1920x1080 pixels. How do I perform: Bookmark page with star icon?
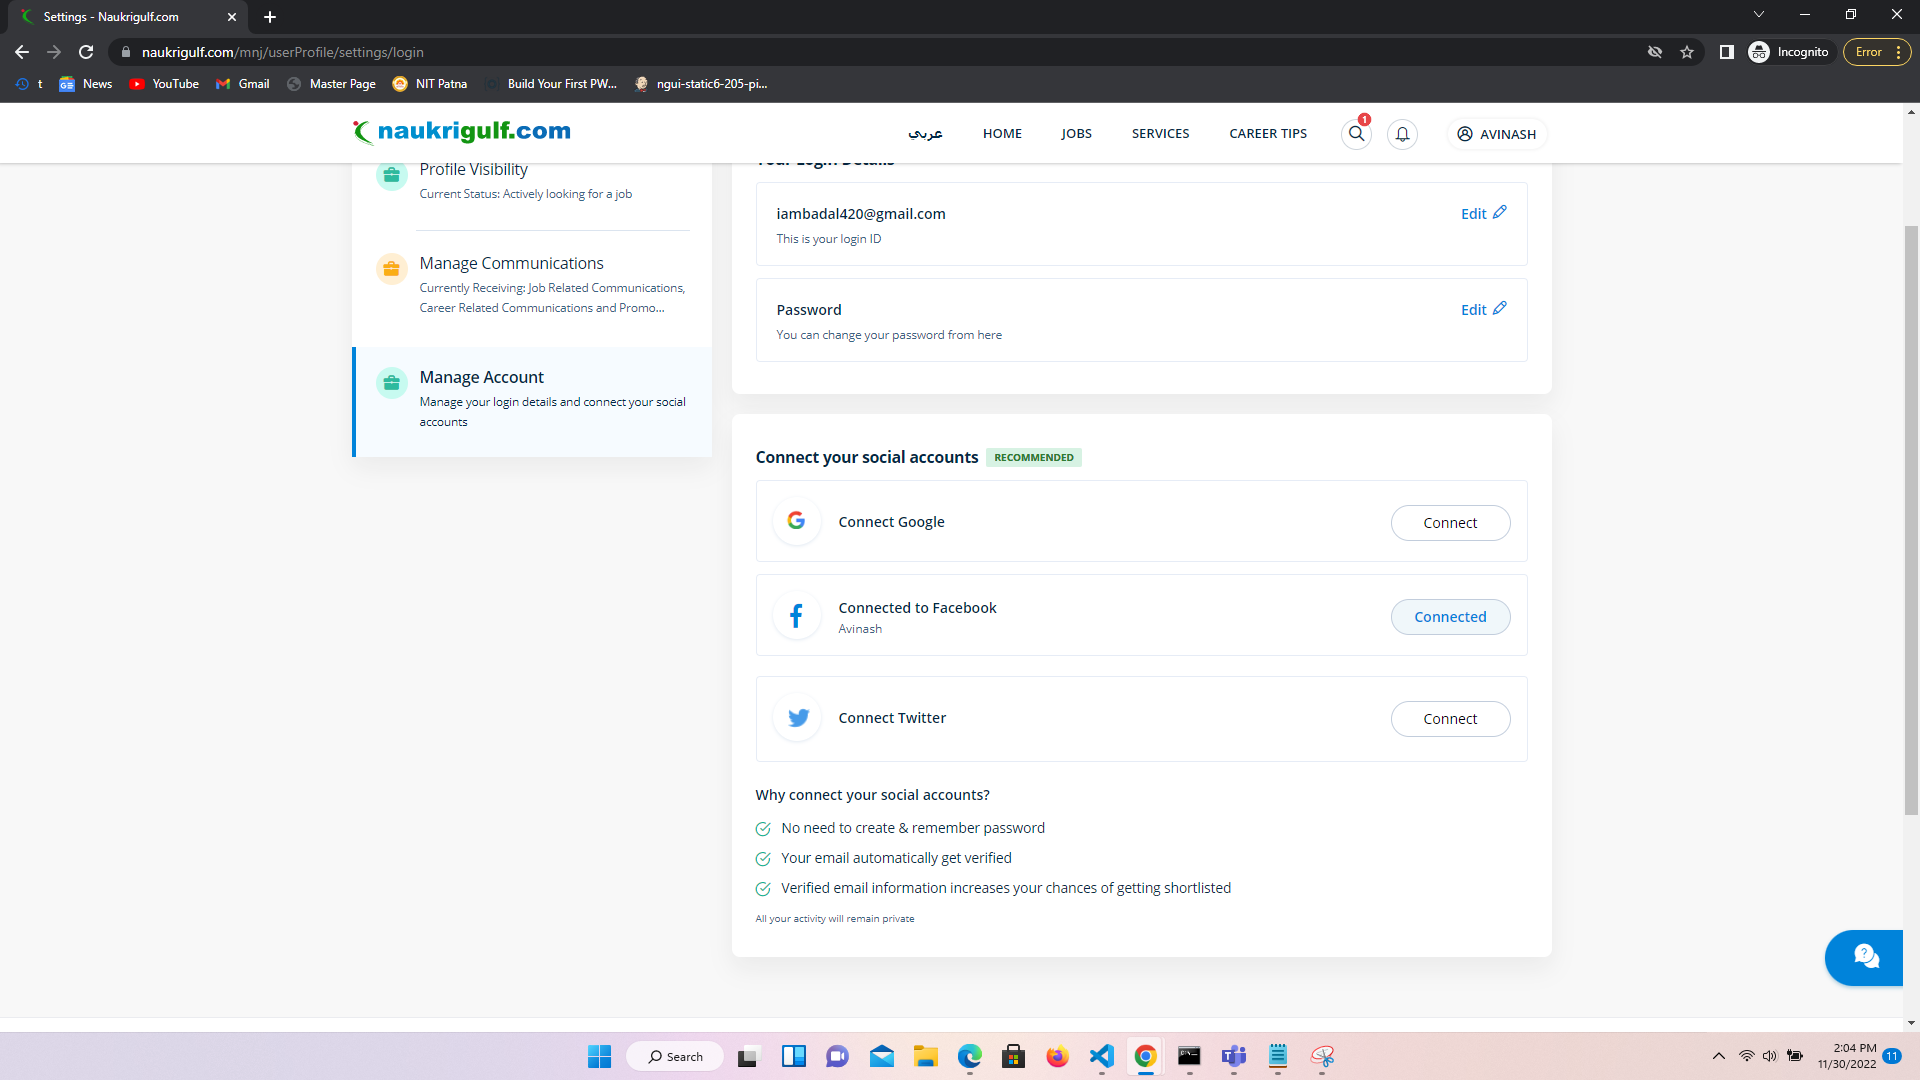coord(1687,52)
